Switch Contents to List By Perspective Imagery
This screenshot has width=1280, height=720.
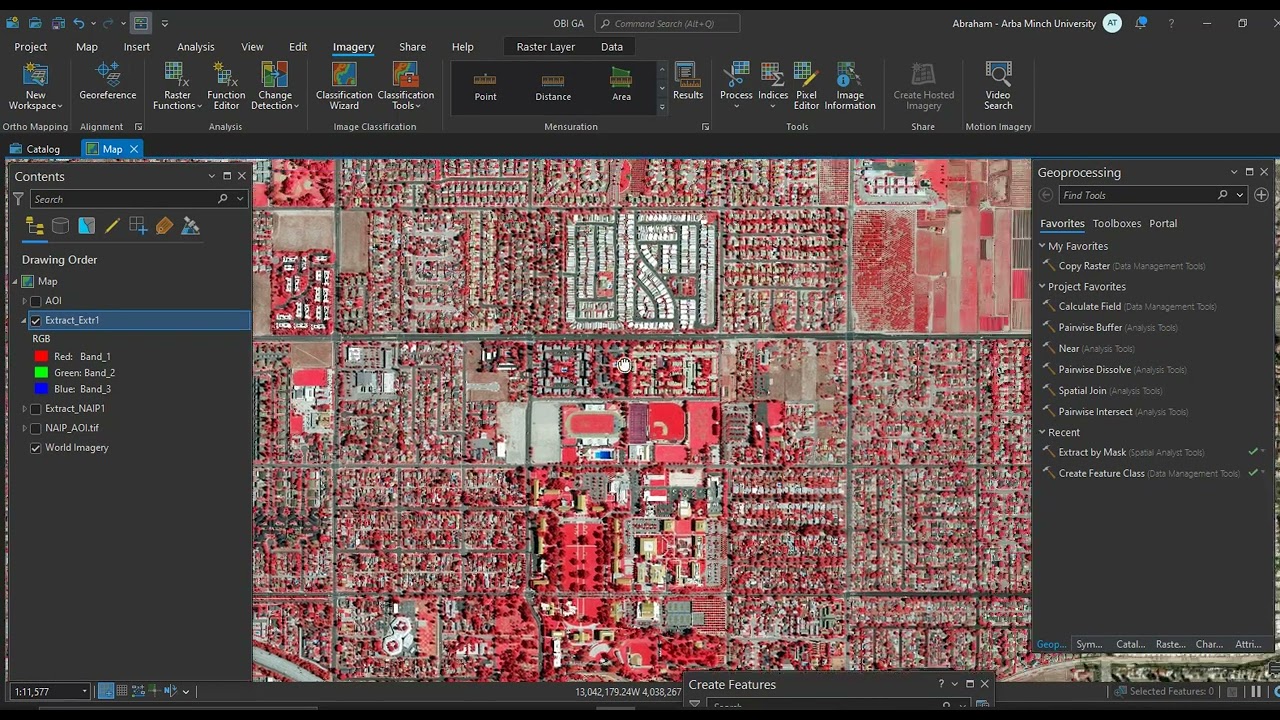coord(190,226)
